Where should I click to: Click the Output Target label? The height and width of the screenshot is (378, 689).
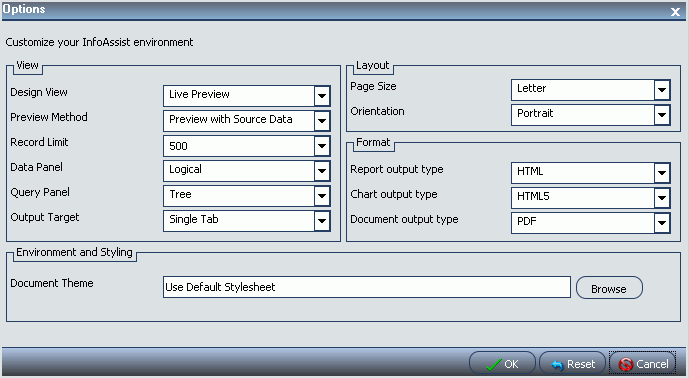coord(45,218)
